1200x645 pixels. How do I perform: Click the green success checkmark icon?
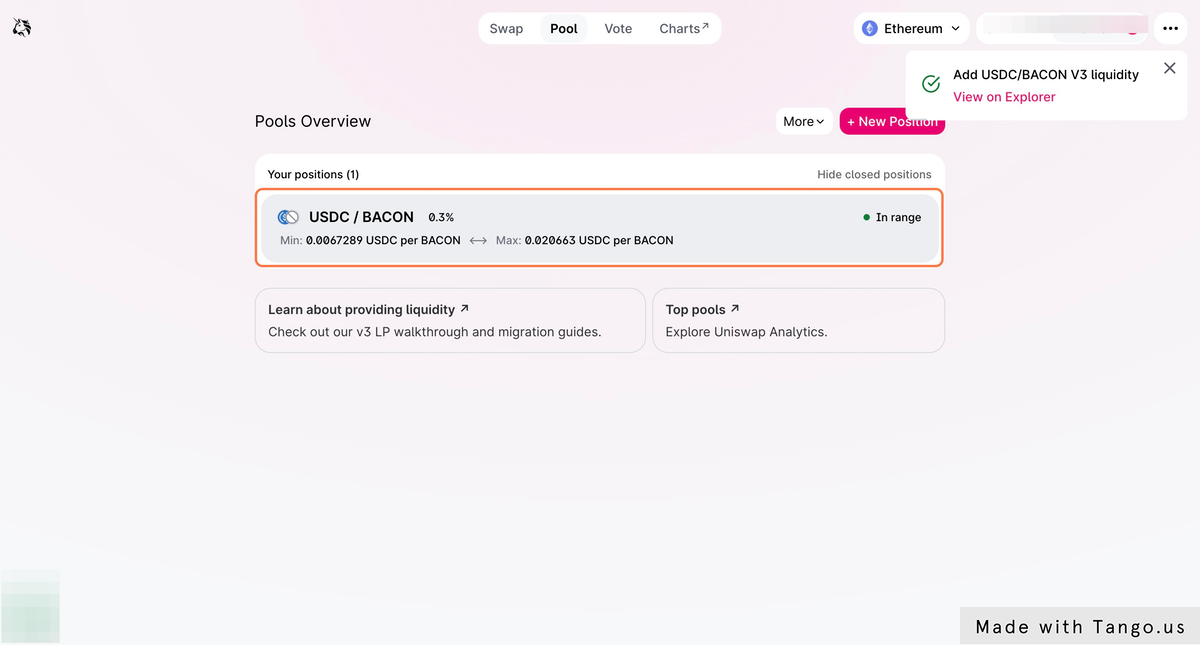coord(931,84)
